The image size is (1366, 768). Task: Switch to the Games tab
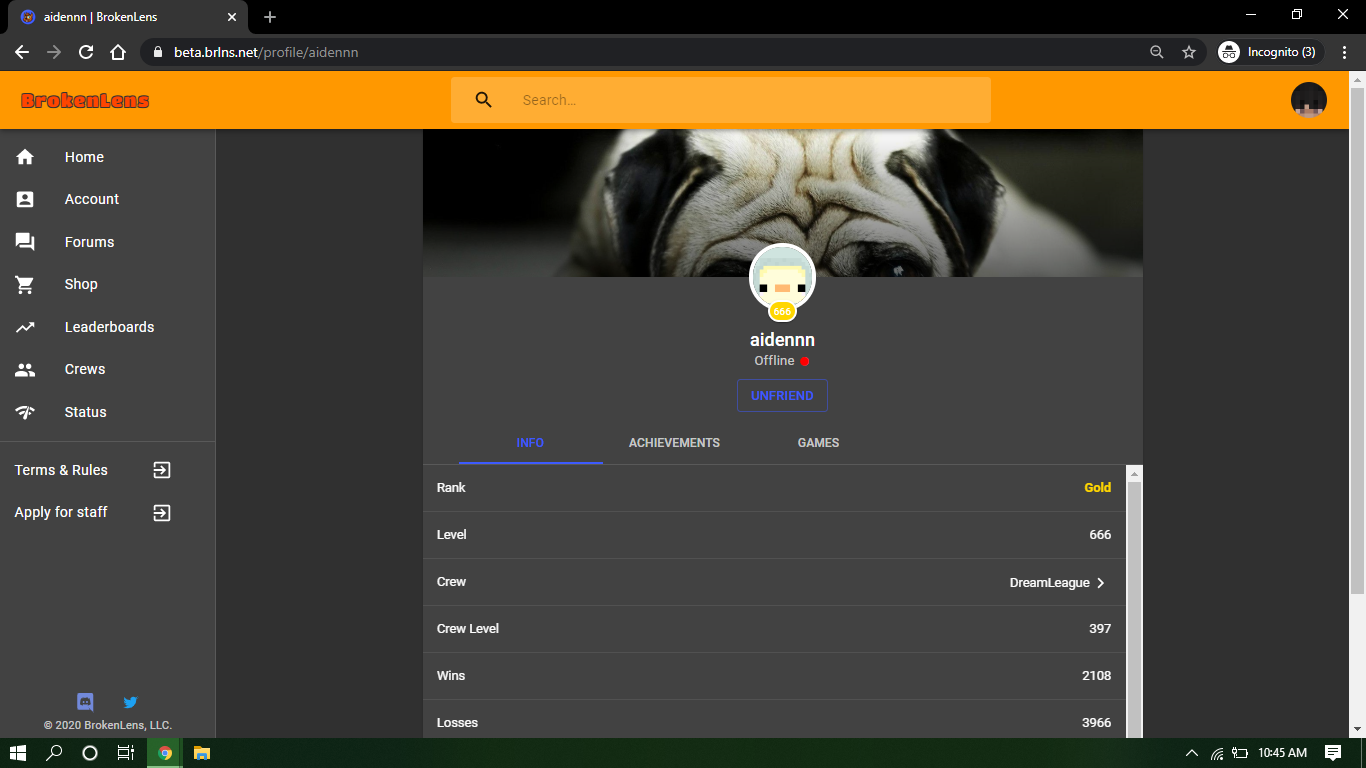(x=818, y=443)
